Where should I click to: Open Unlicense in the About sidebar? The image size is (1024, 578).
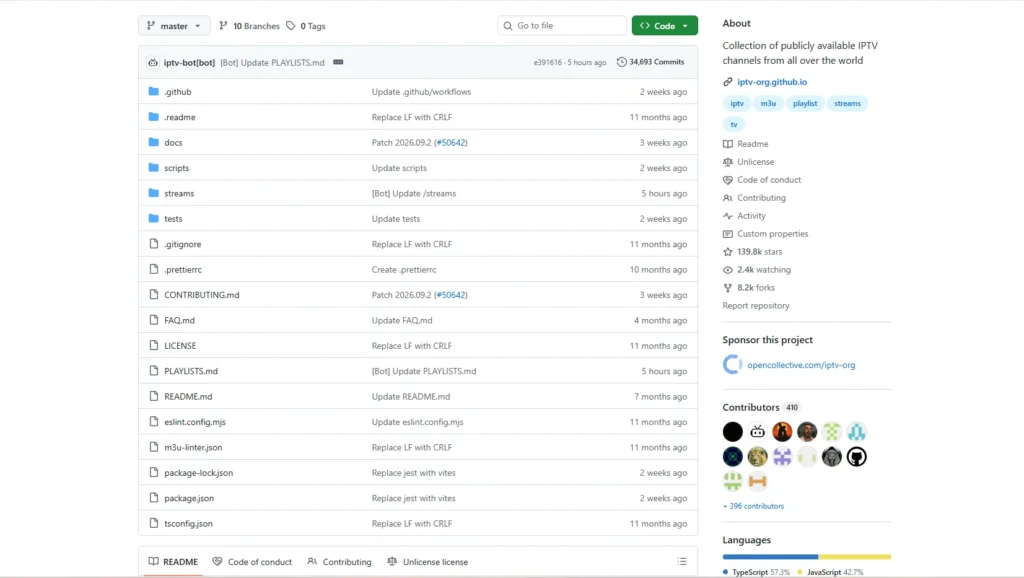click(748, 161)
